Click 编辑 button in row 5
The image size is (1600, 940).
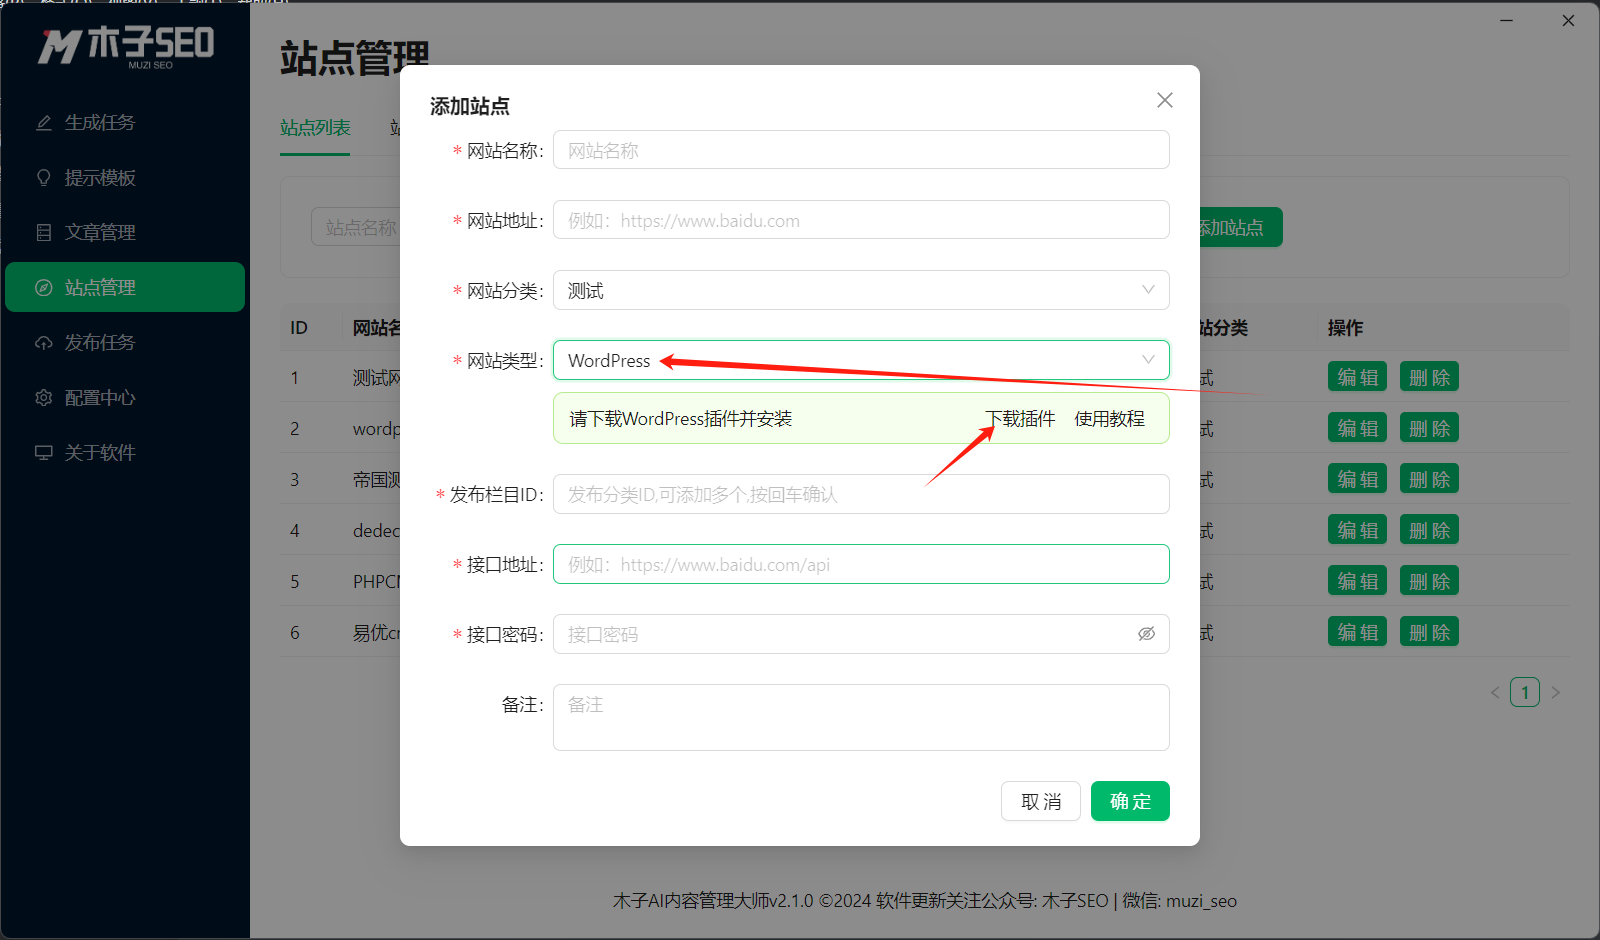click(x=1357, y=581)
